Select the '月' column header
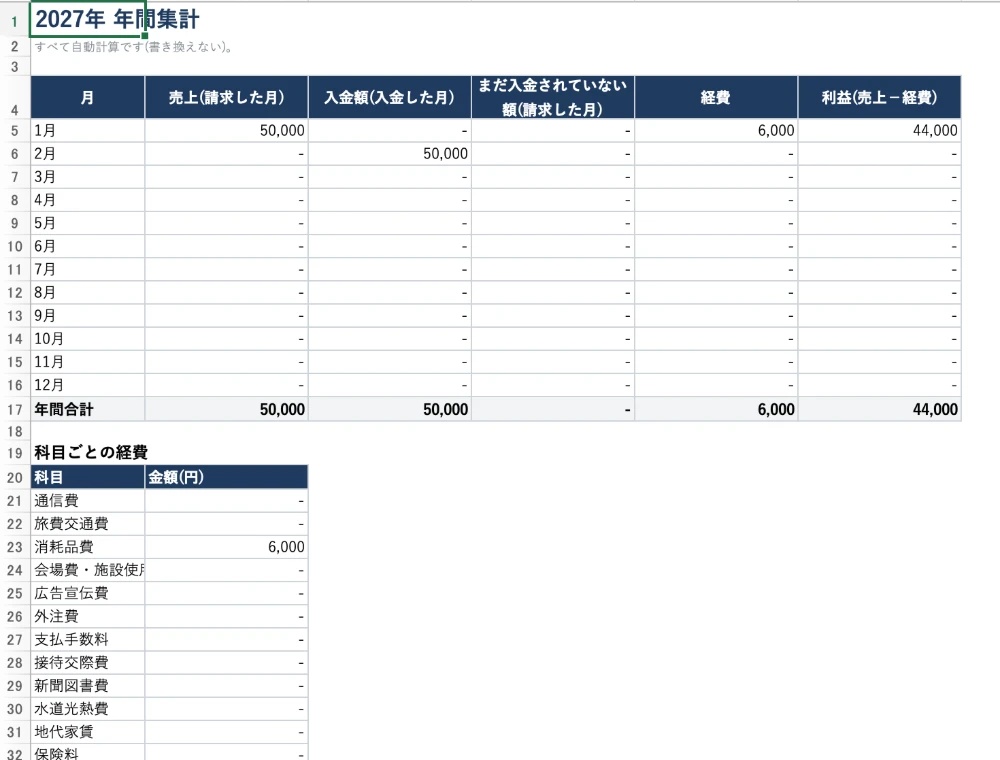The width and height of the screenshot is (1000, 760). click(x=87, y=98)
